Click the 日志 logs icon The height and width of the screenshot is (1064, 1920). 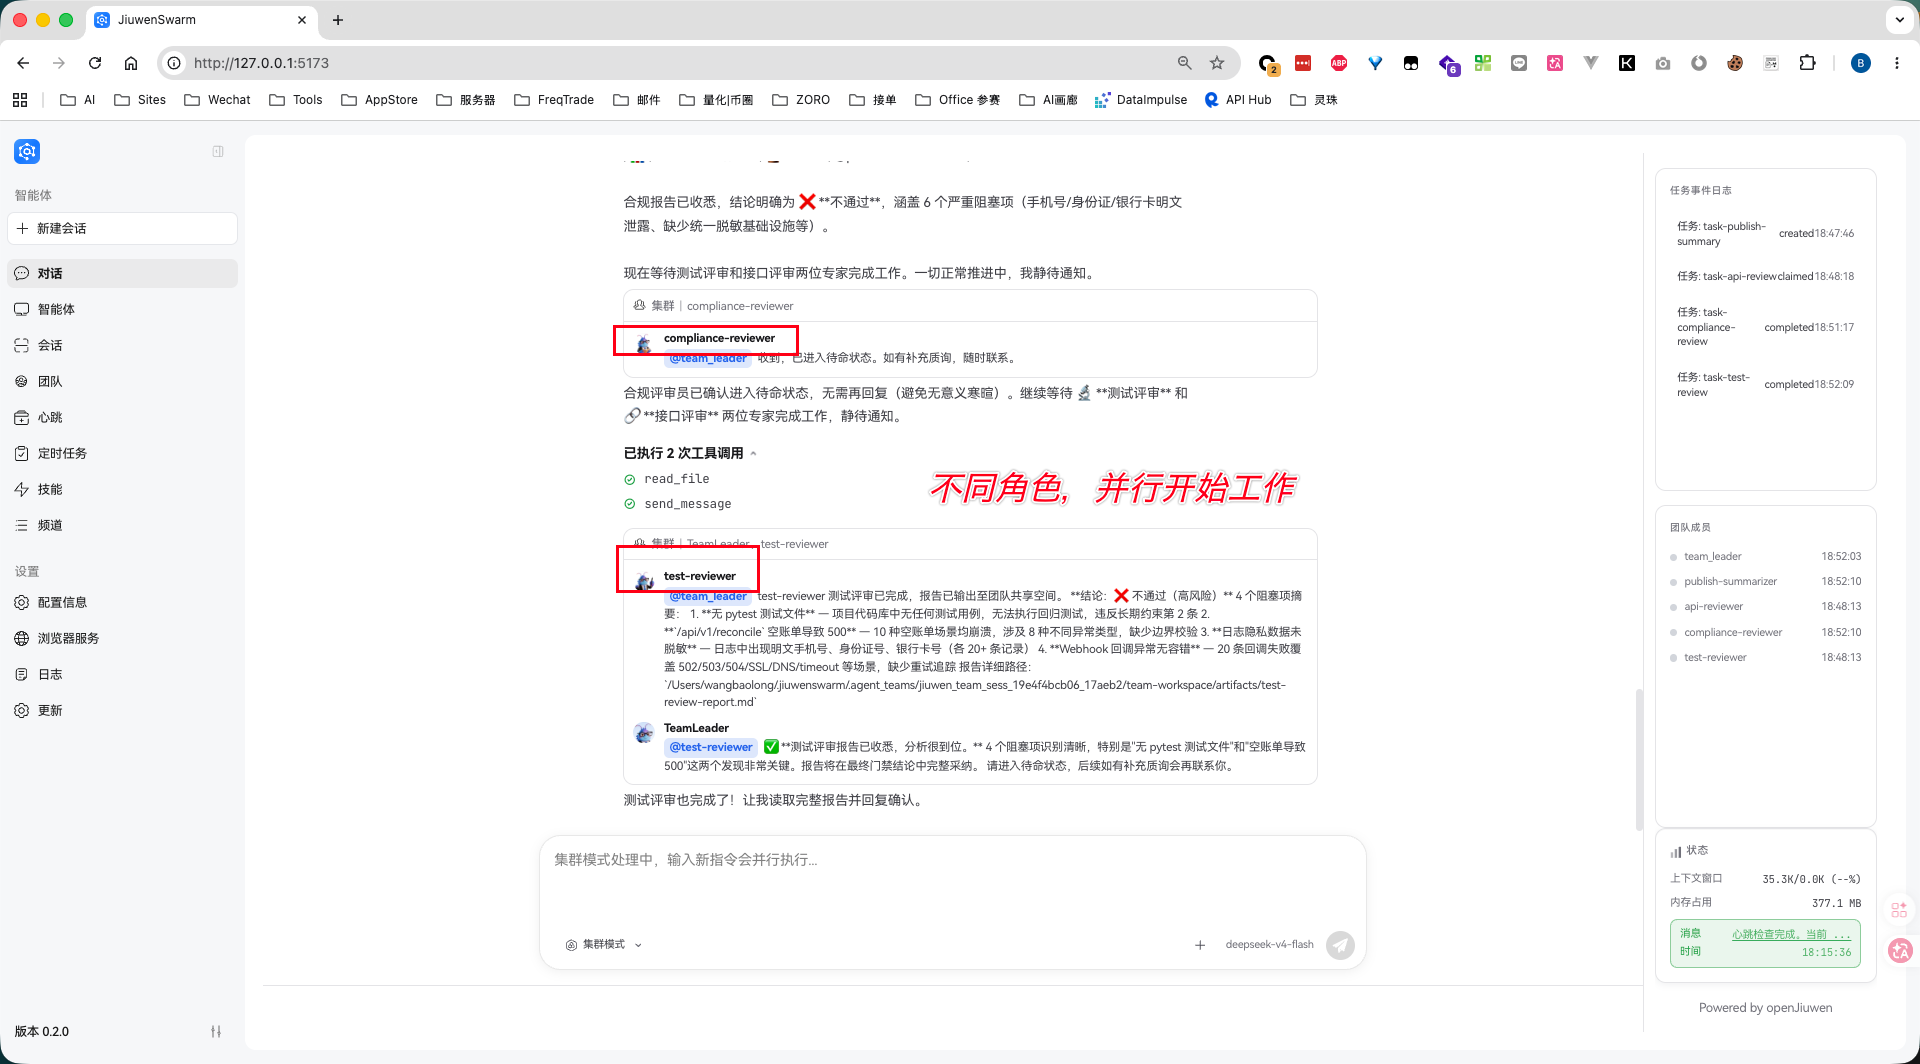22,674
